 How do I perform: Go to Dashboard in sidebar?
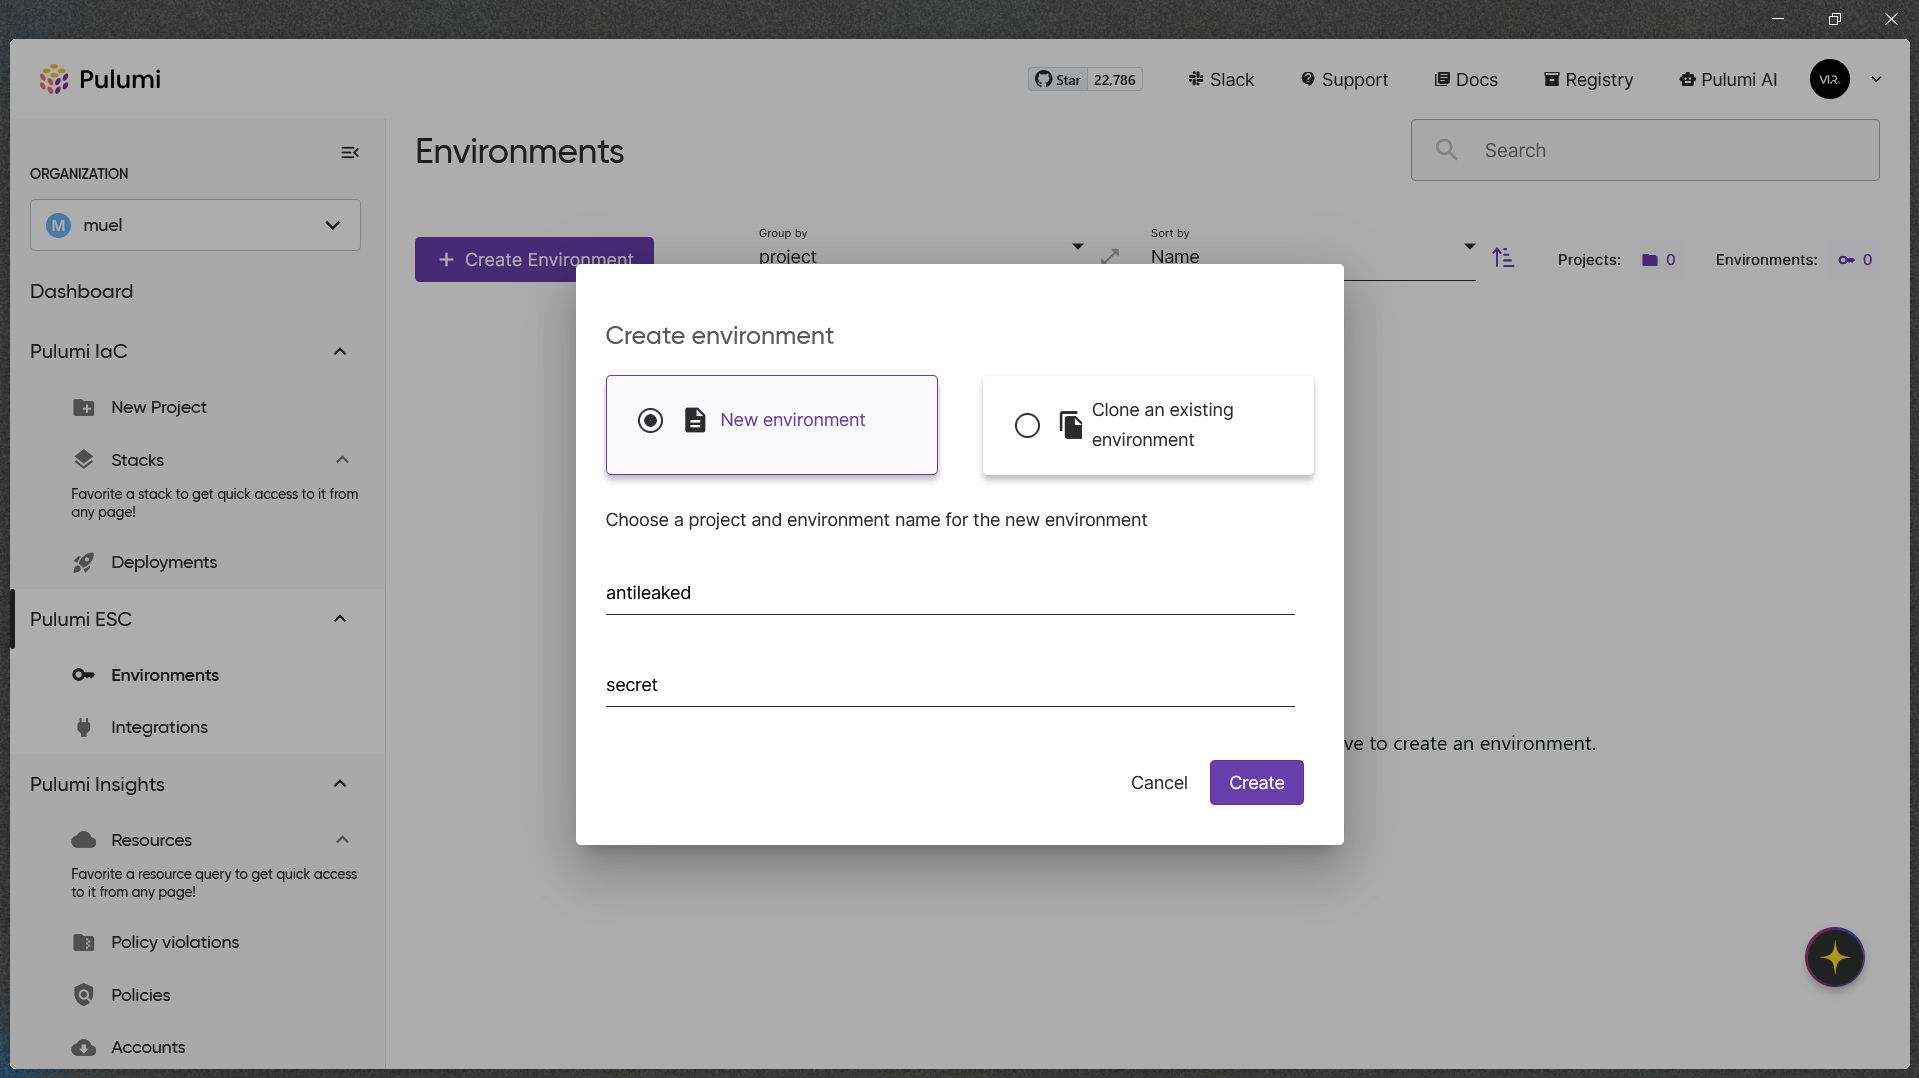tap(81, 291)
